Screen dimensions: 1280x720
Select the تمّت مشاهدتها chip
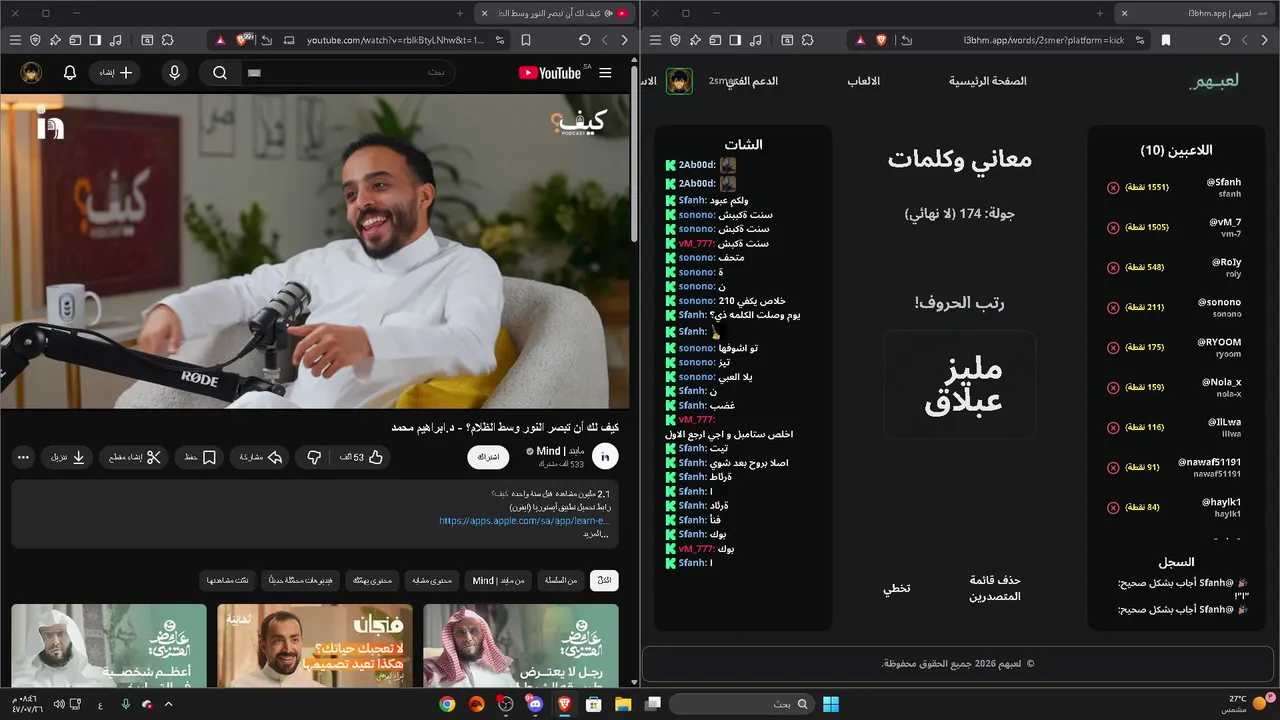pos(229,580)
